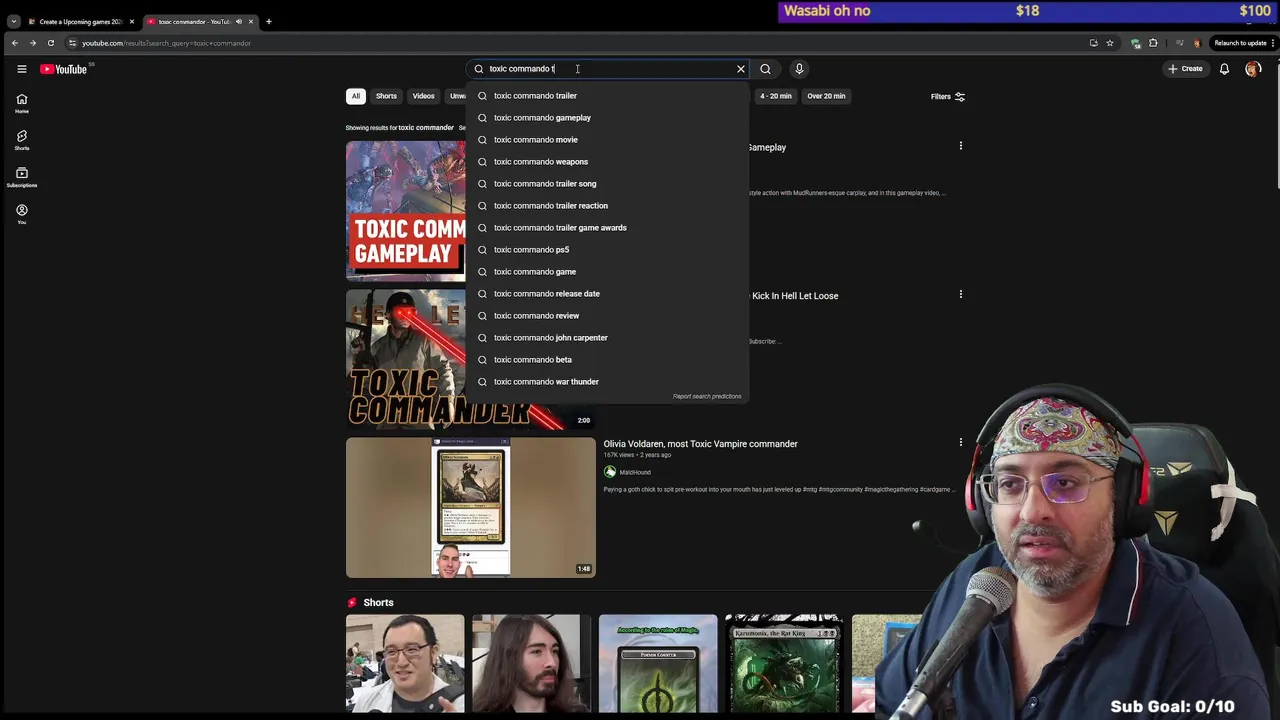Open the browser extensions puzzle icon

click(1153, 43)
